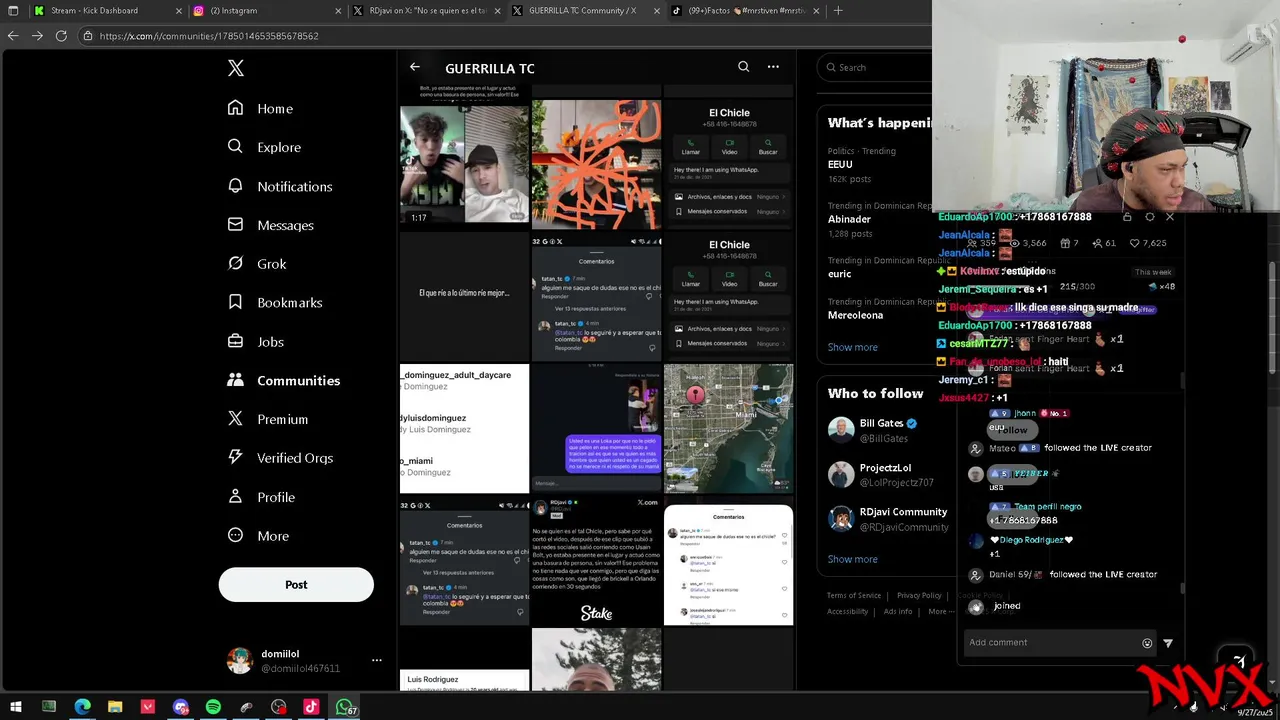Send the comment with arrow icon
The height and width of the screenshot is (720, 1280).
[1168, 643]
